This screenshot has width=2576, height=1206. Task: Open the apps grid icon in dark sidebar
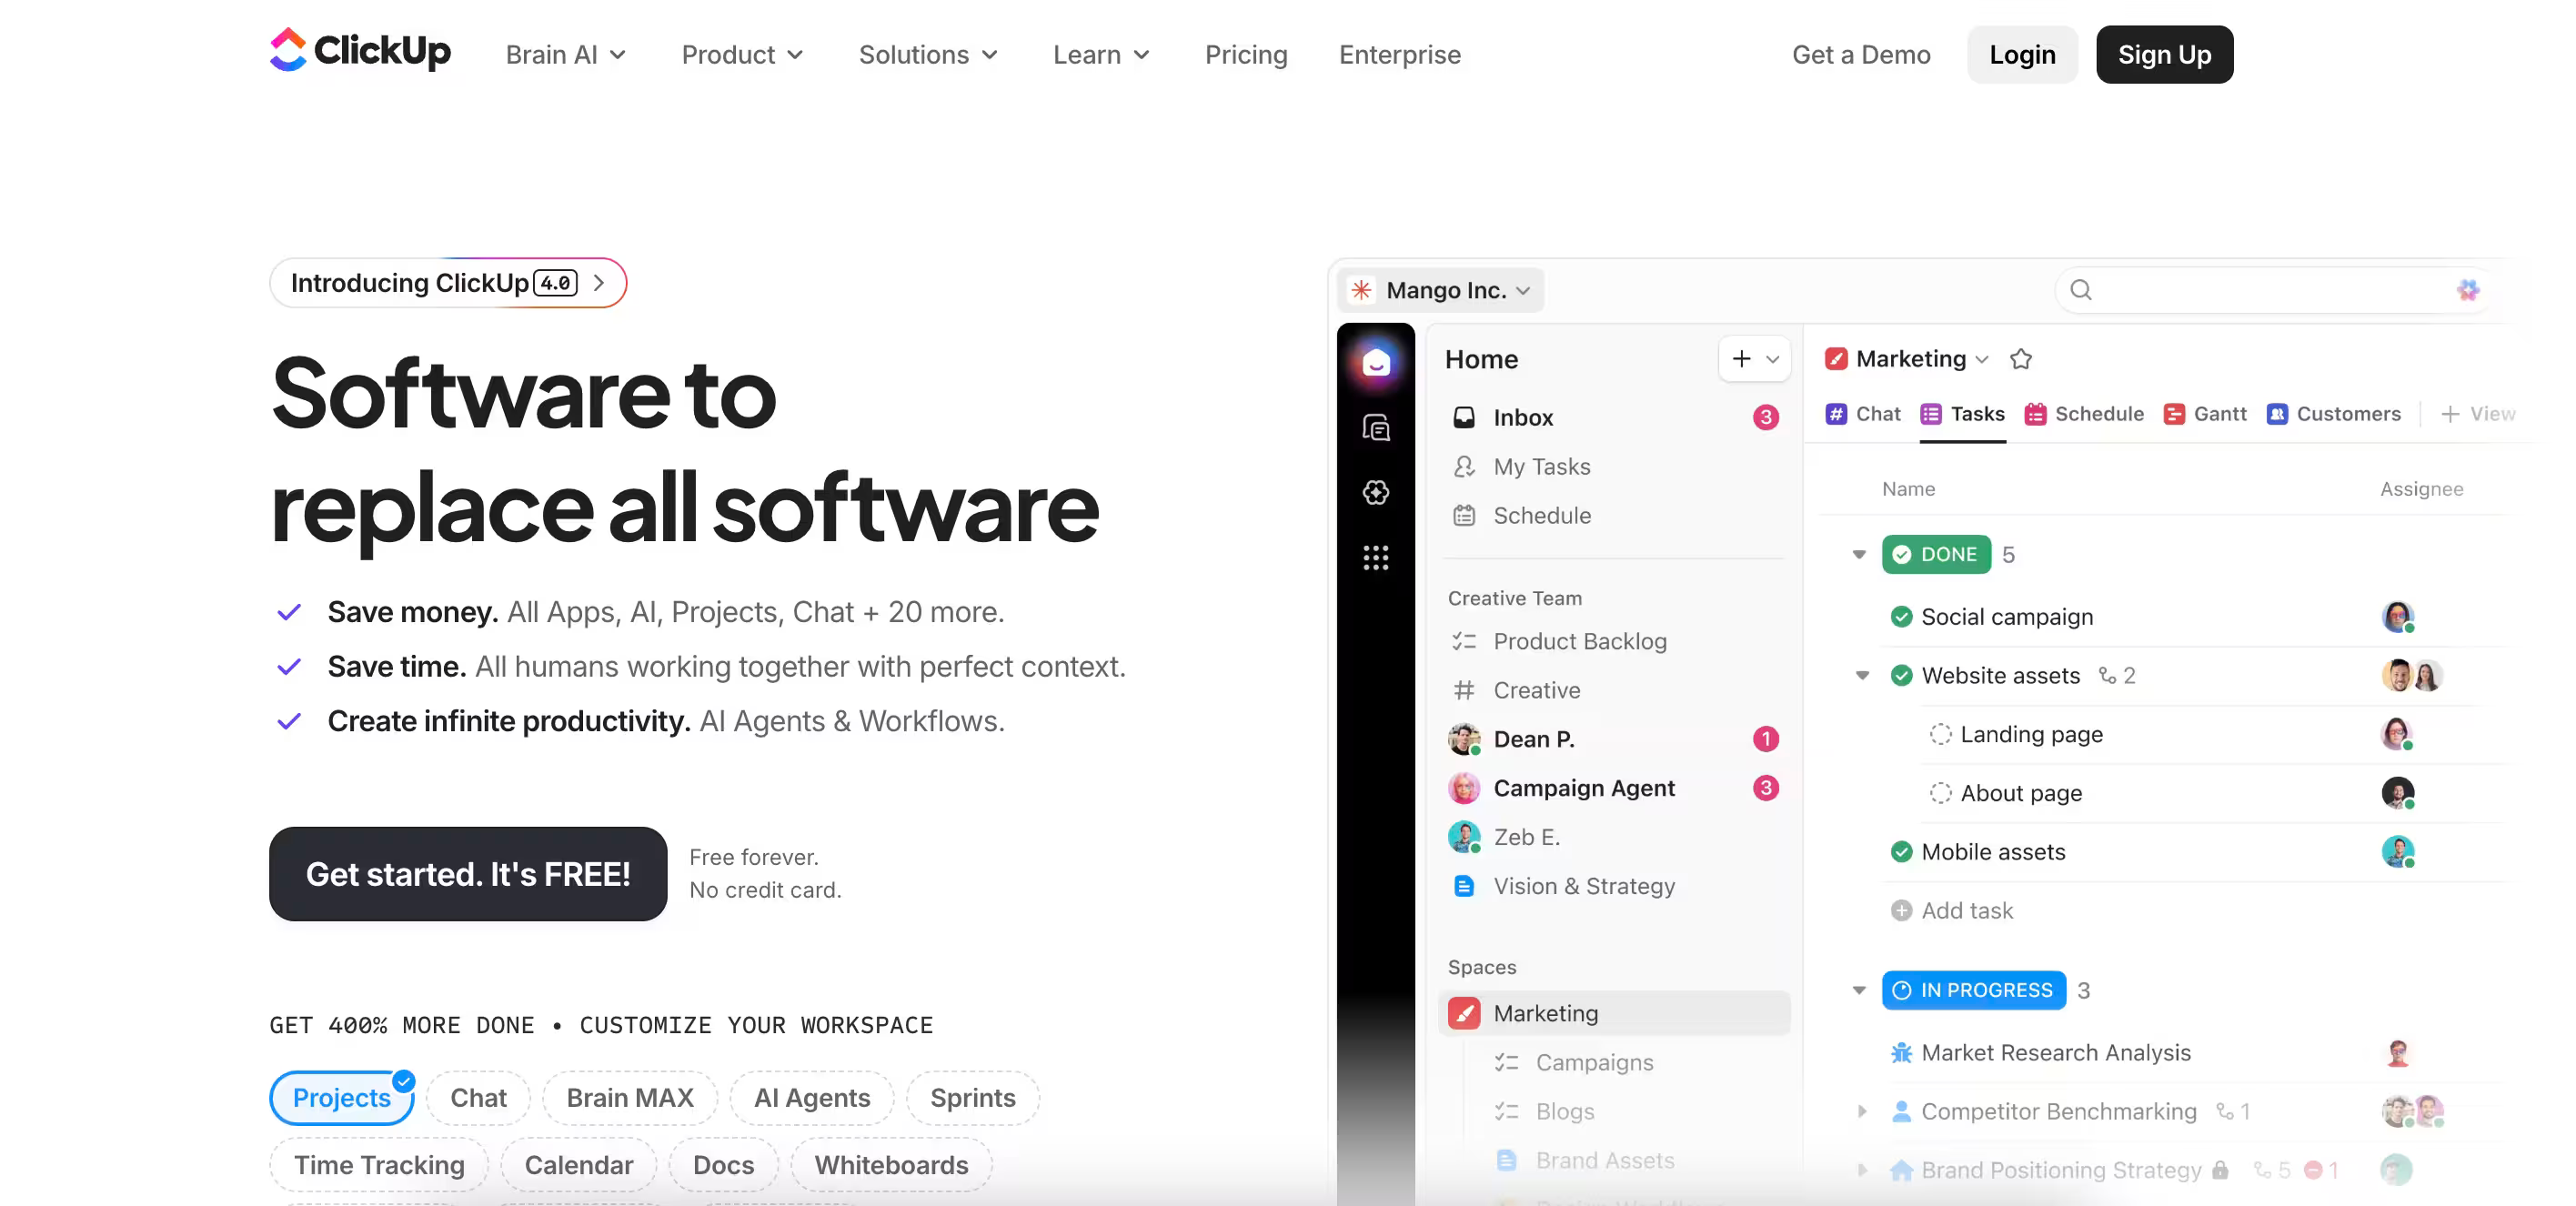(1376, 557)
